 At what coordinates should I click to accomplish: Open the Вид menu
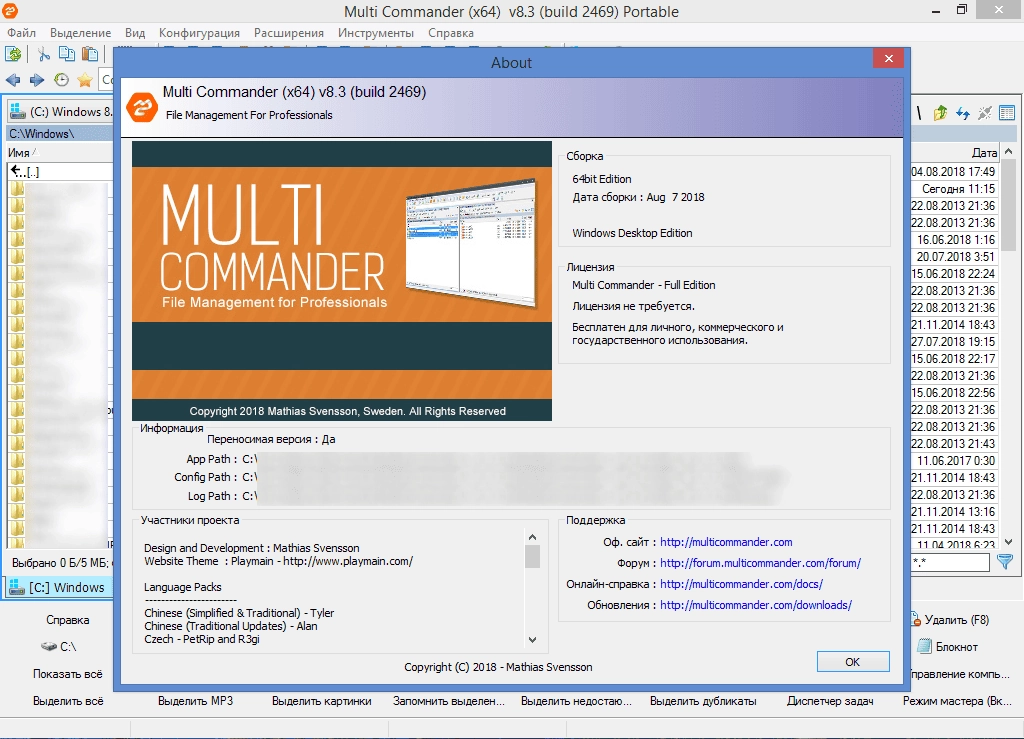tap(135, 33)
